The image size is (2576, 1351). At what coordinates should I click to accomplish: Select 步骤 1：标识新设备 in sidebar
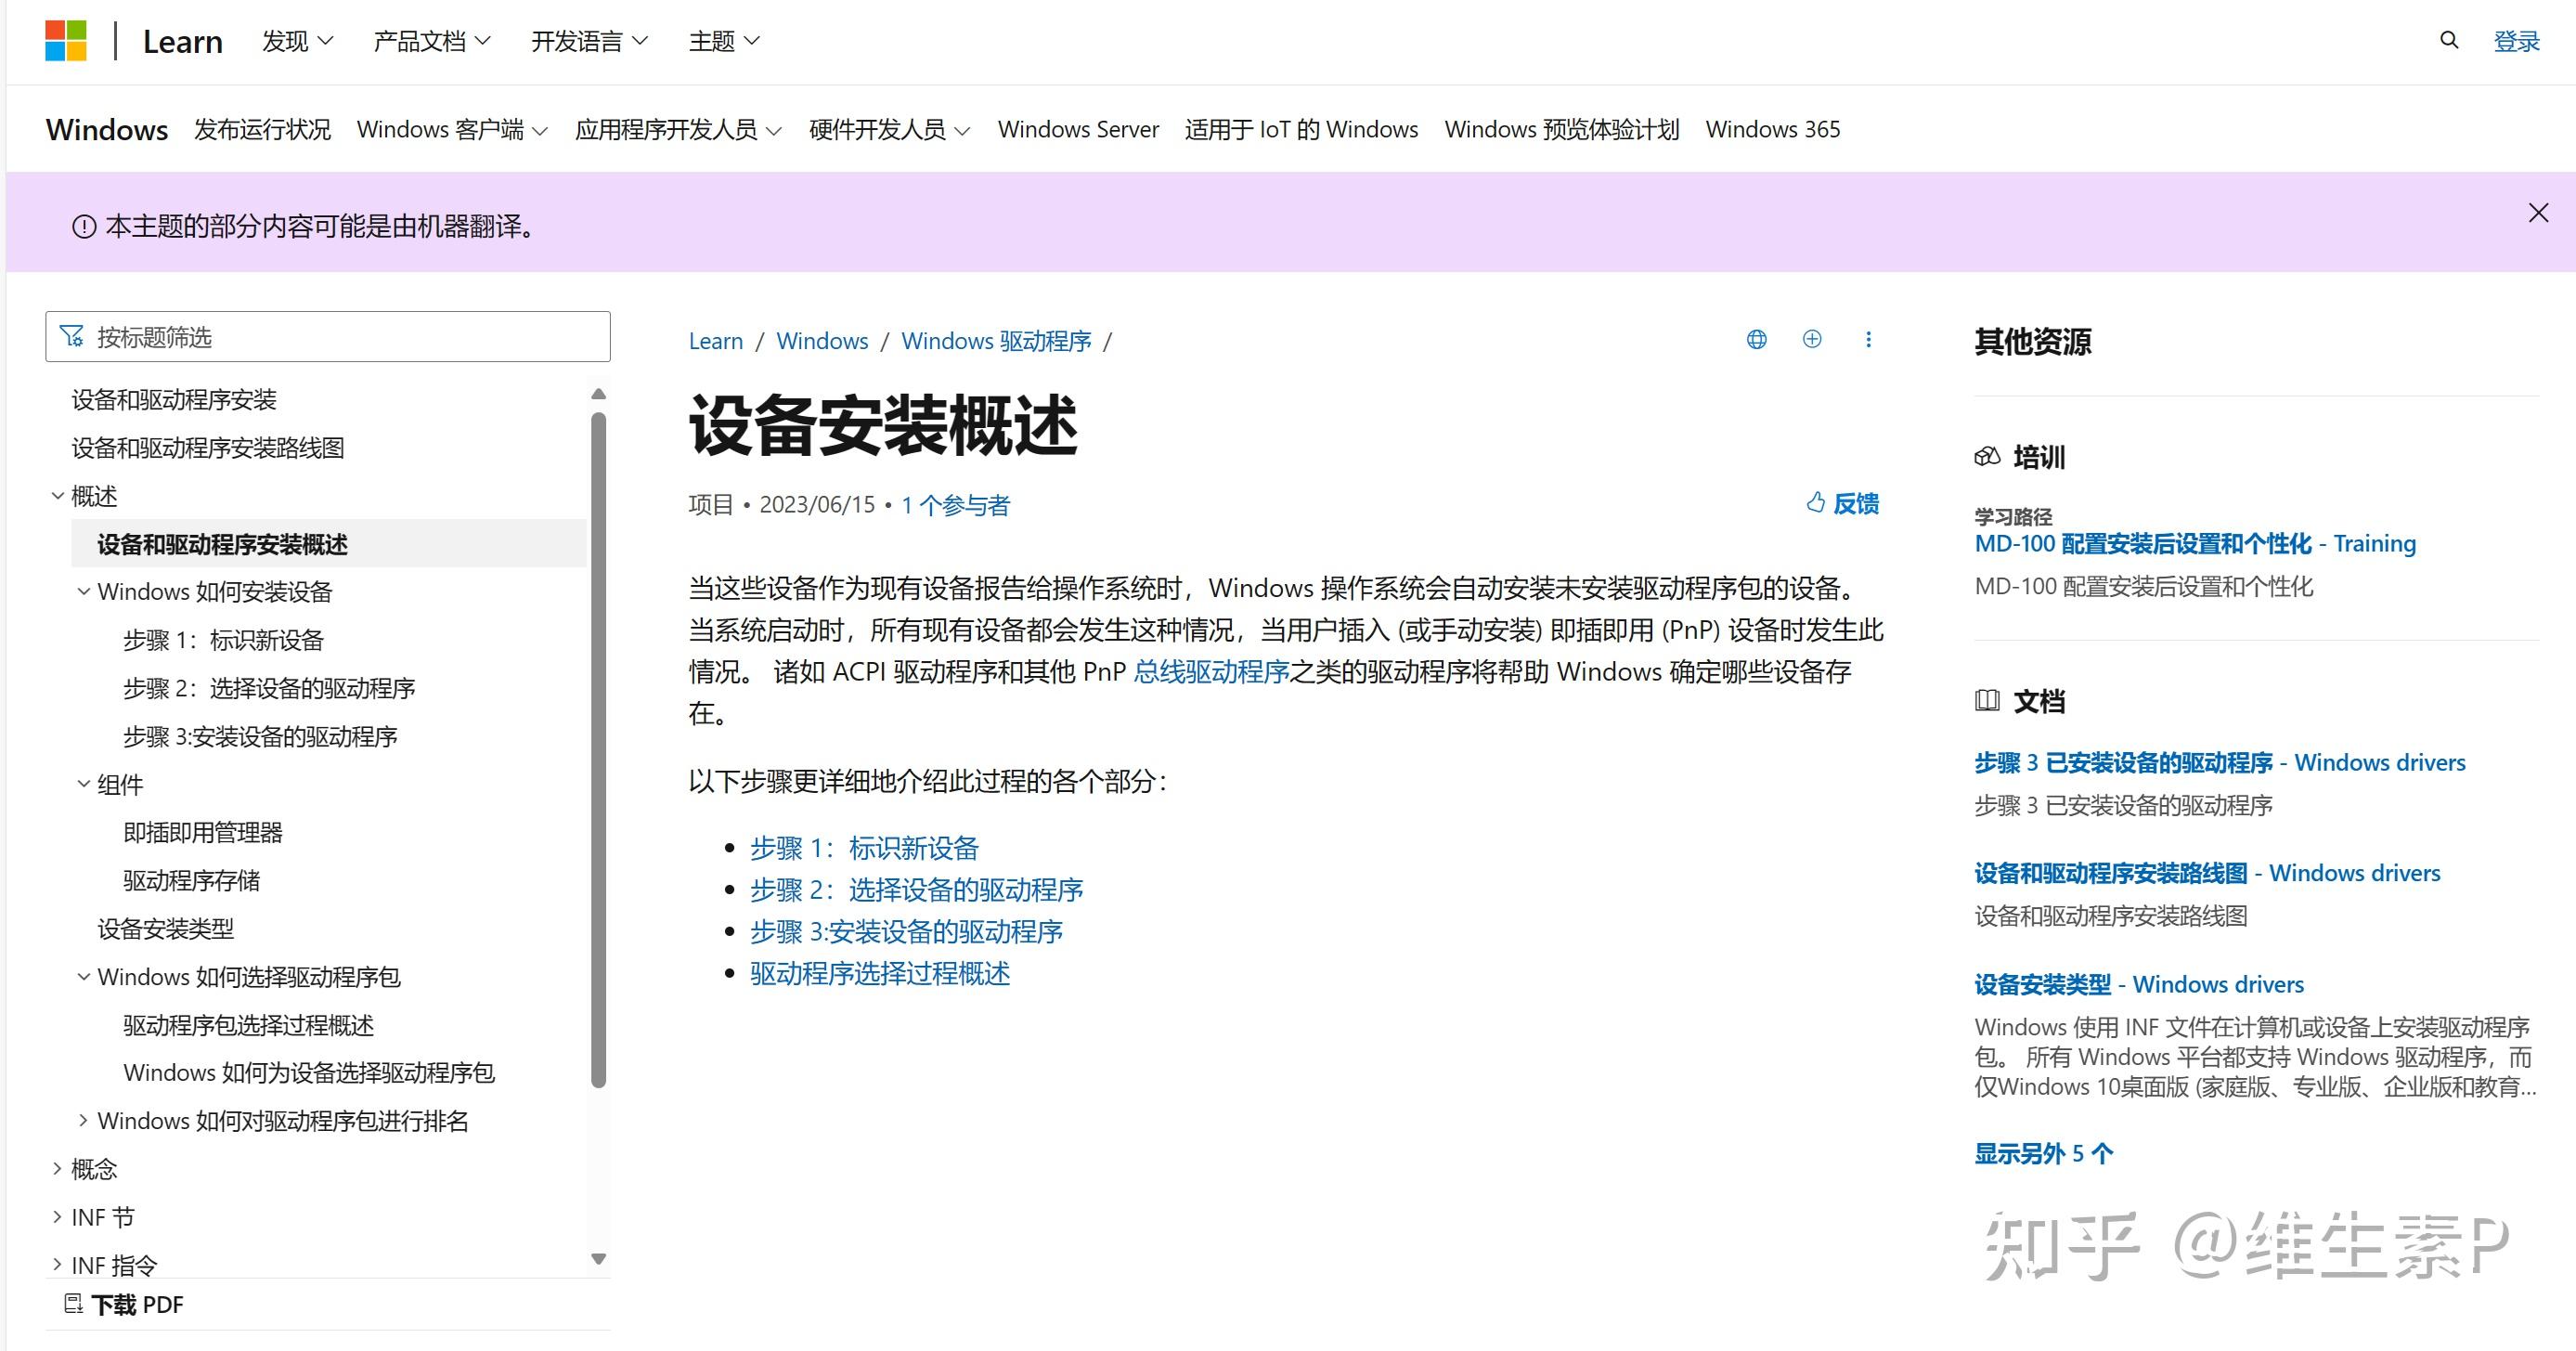(x=224, y=640)
